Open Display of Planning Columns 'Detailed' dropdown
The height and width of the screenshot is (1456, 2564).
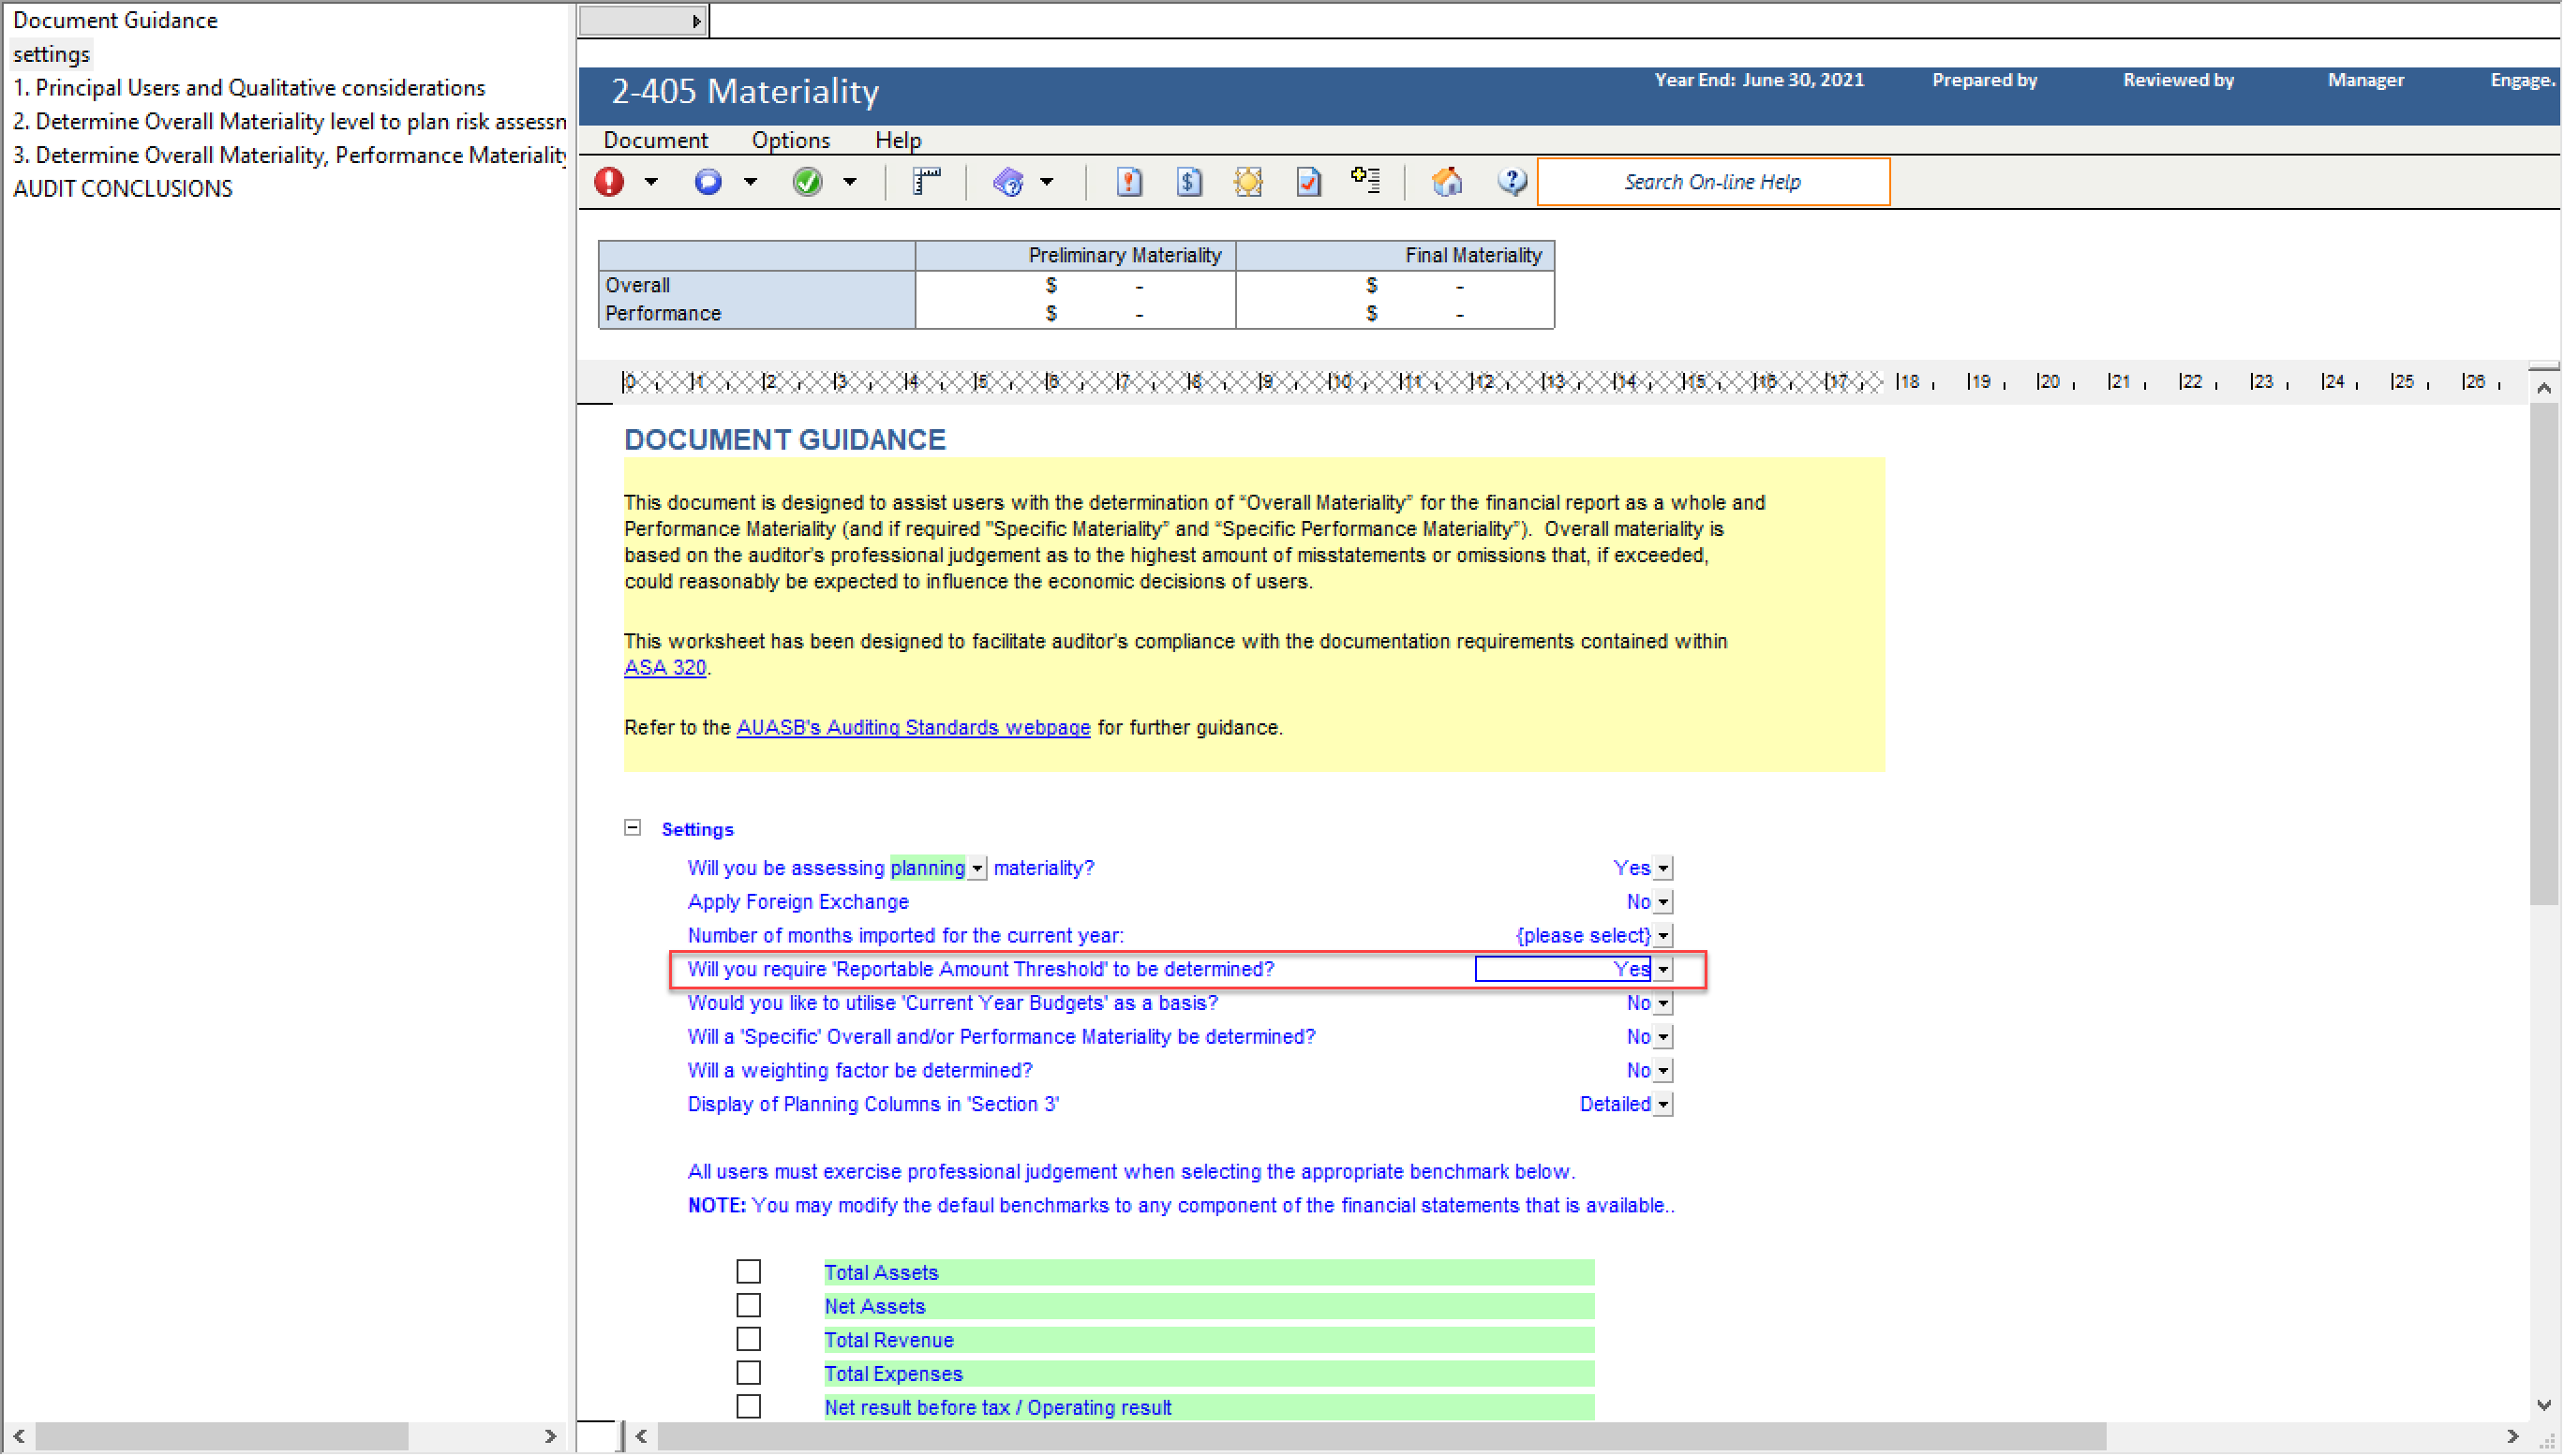coord(1663,1105)
